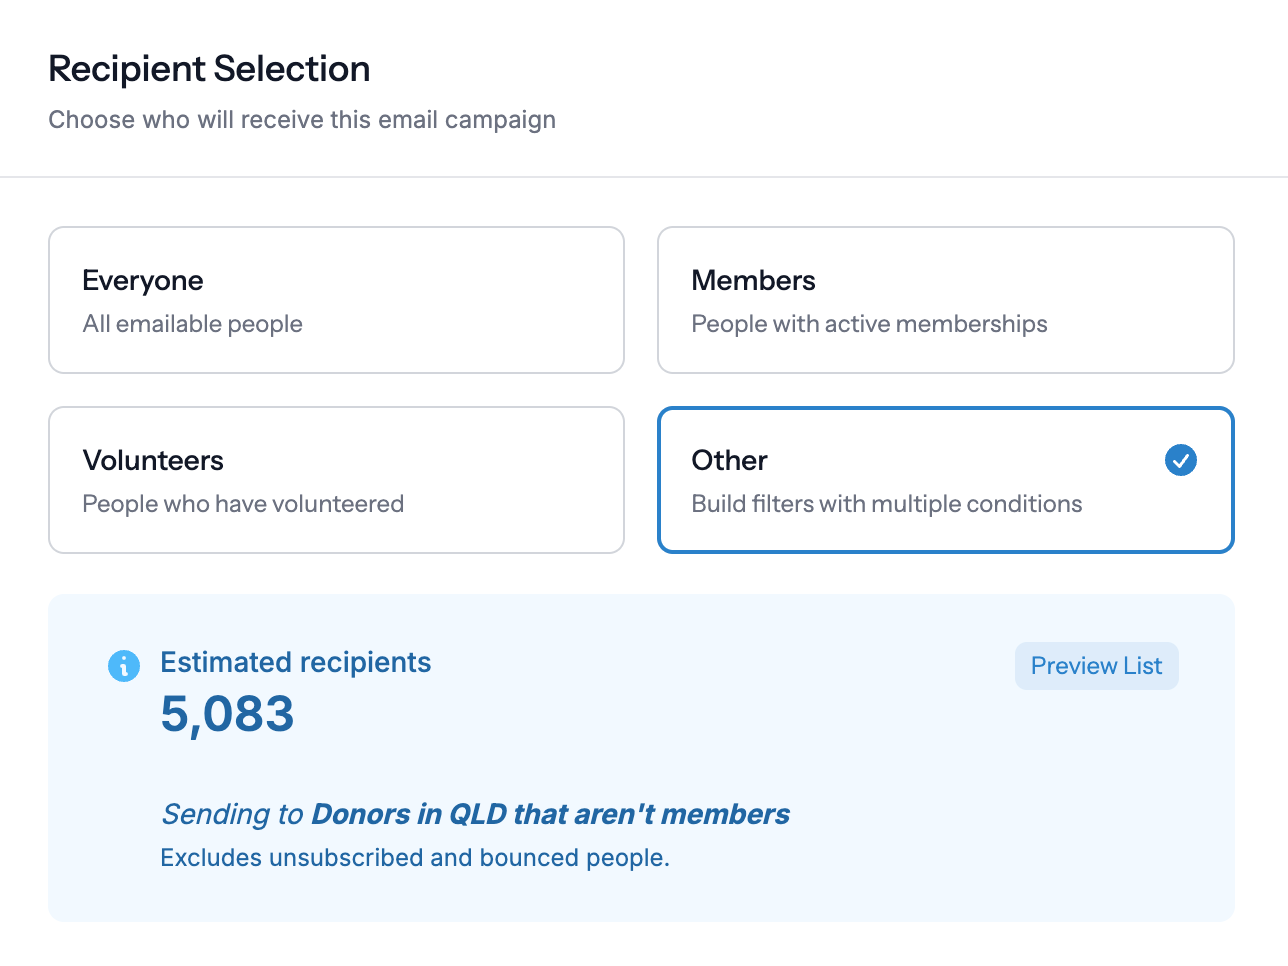
Task: Click the Recipient Selection heading
Action: click(x=209, y=68)
